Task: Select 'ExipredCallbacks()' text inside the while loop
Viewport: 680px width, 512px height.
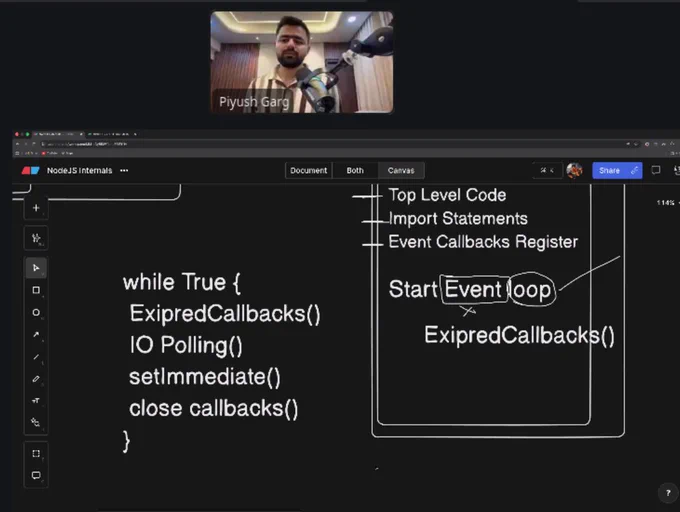Action: click(225, 313)
